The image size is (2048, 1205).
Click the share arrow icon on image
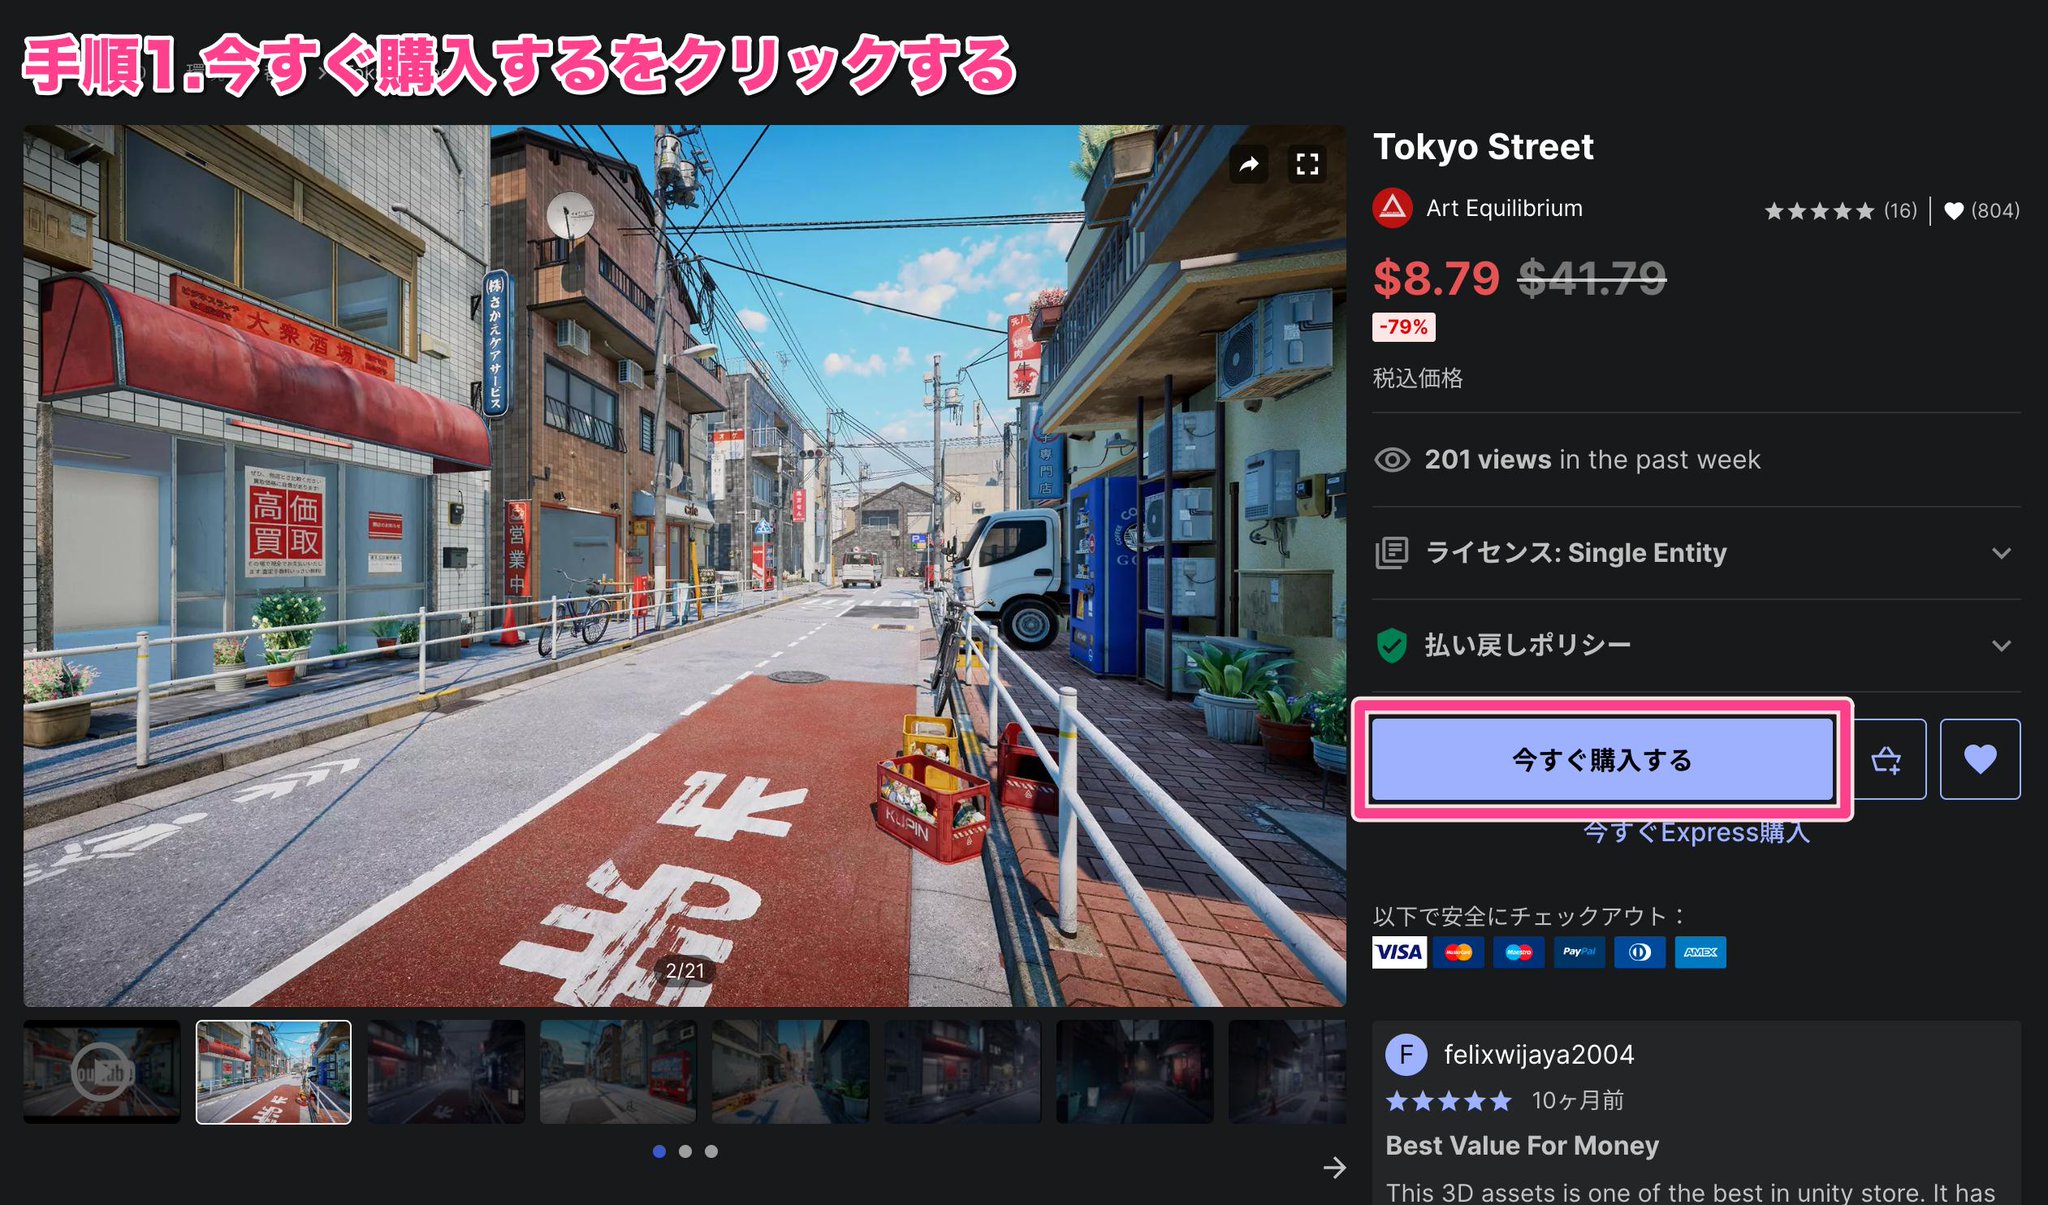pyautogui.click(x=1249, y=164)
